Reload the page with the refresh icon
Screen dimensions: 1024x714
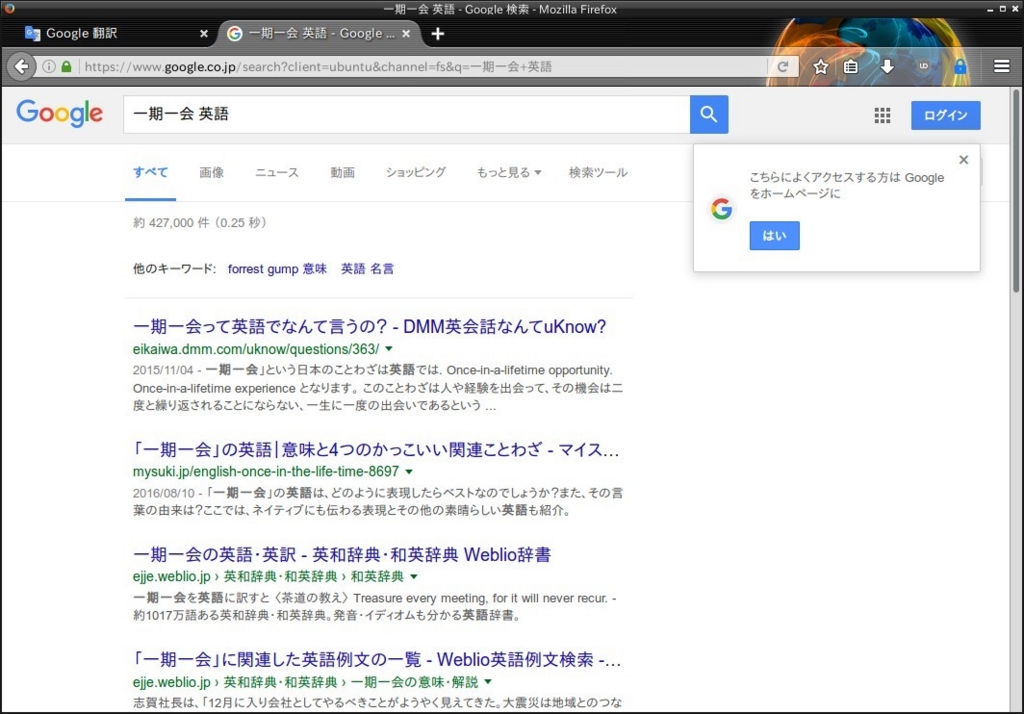[x=783, y=67]
